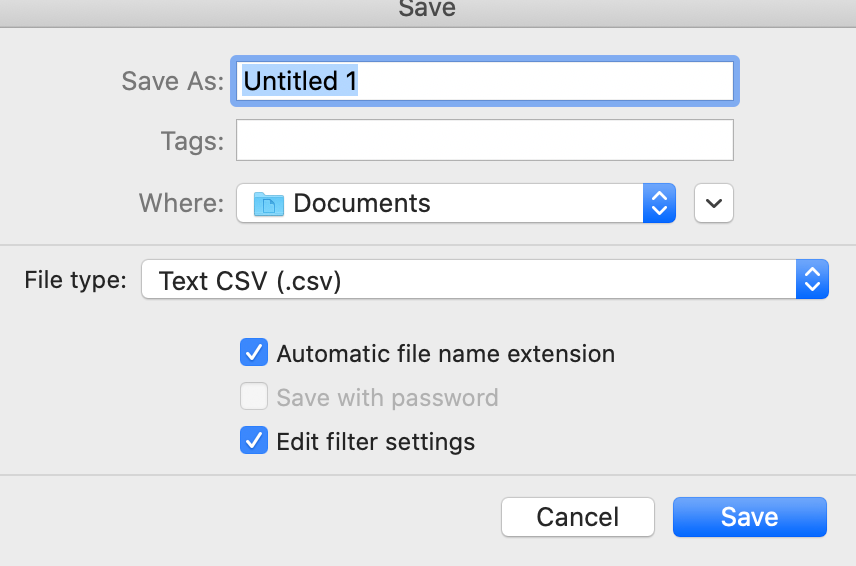This screenshot has height=566, width=856.
Task: Open the File type dropdown showing Text CSV
Action: (468, 280)
